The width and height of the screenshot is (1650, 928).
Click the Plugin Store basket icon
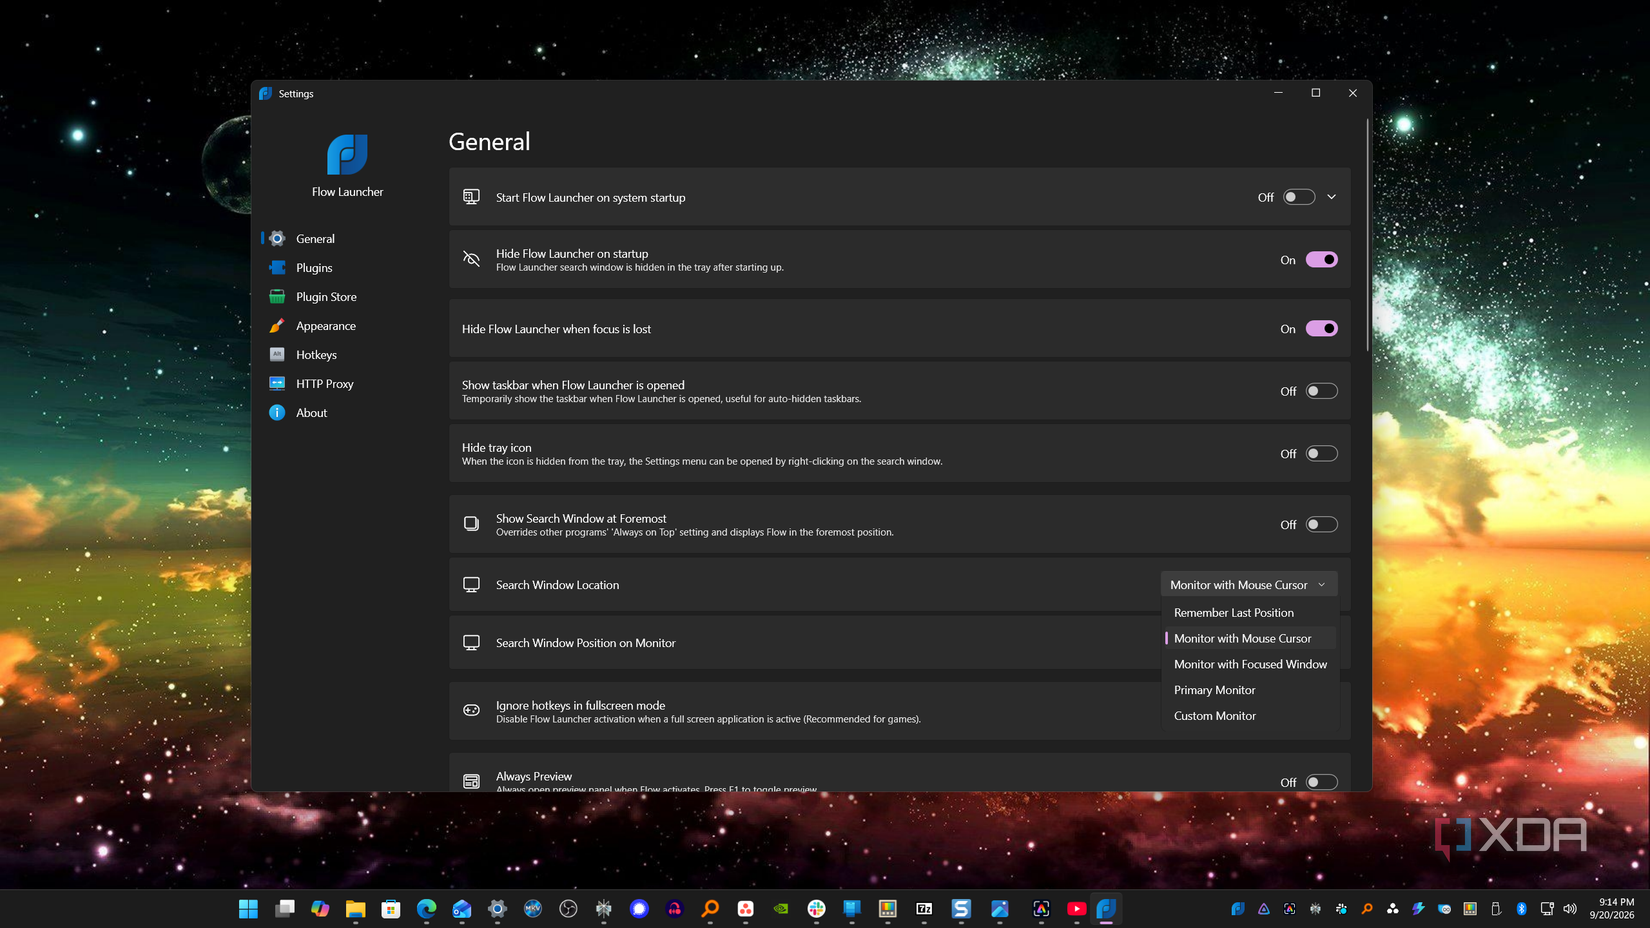pos(277,296)
